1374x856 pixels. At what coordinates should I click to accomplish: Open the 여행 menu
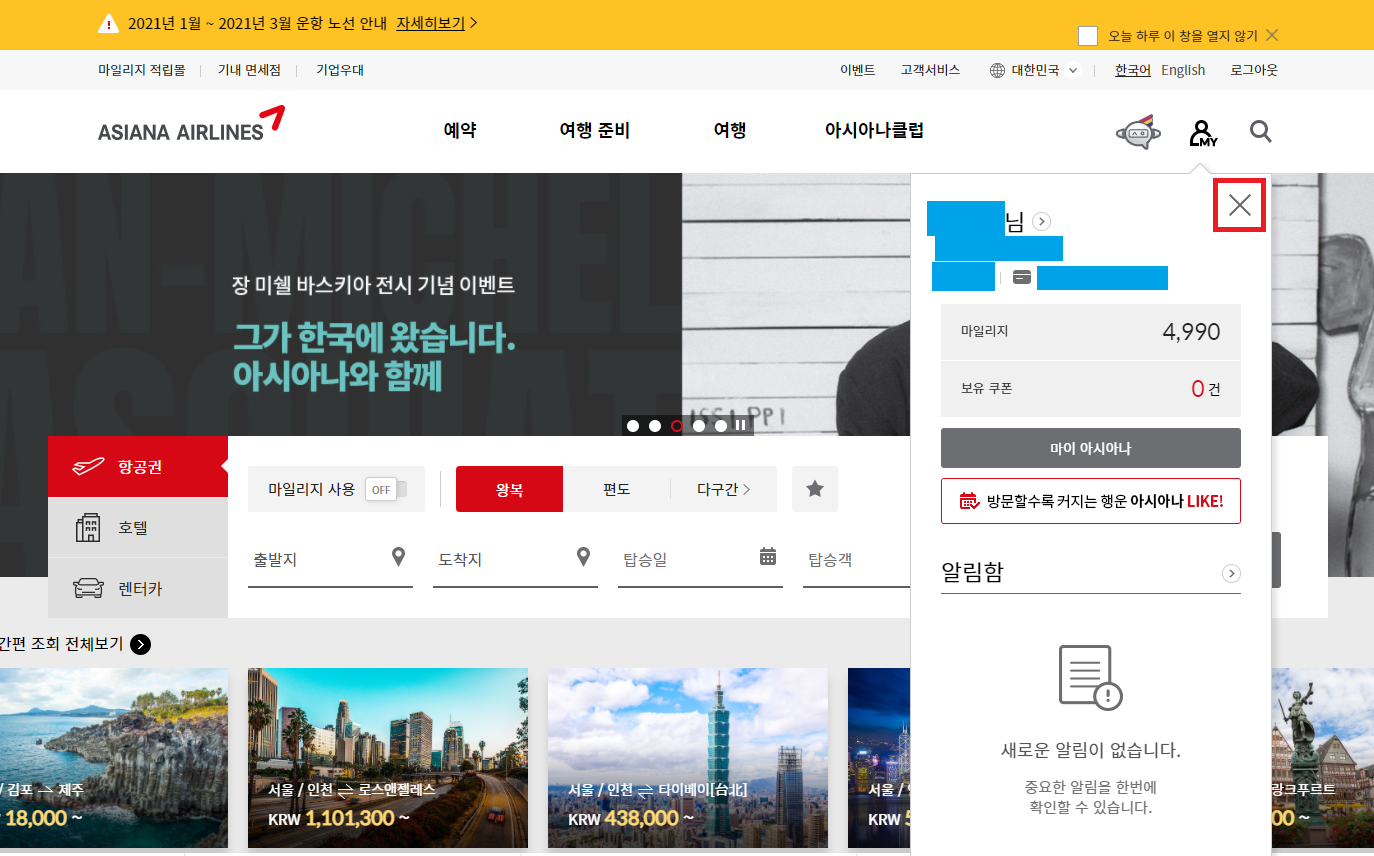coord(730,130)
